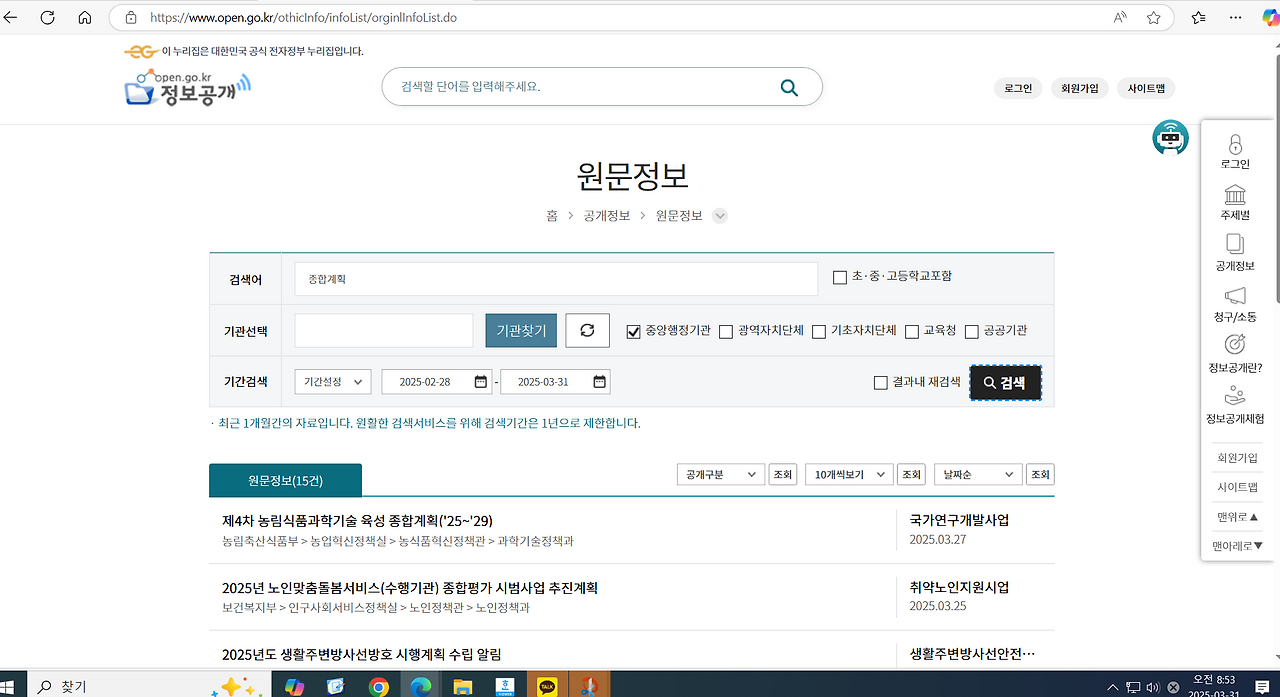Click the dark 검색 search button
Viewport: 1280px width, 697px height.
pos(1005,383)
